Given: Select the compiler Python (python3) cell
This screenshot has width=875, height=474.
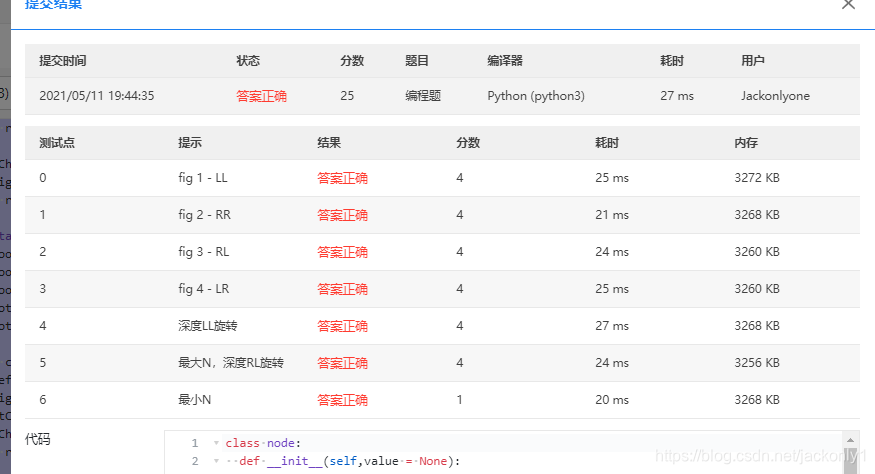Looking at the screenshot, I should pyautogui.click(x=536, y=96).
